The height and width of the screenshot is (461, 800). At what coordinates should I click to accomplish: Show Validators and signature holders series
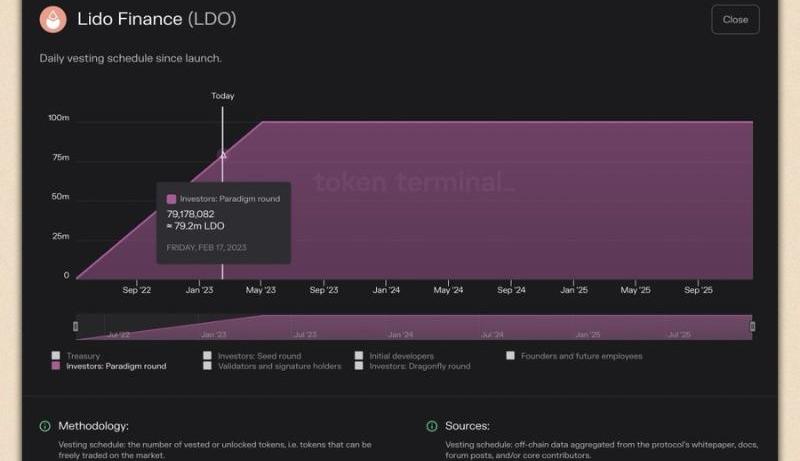(208, 367)
